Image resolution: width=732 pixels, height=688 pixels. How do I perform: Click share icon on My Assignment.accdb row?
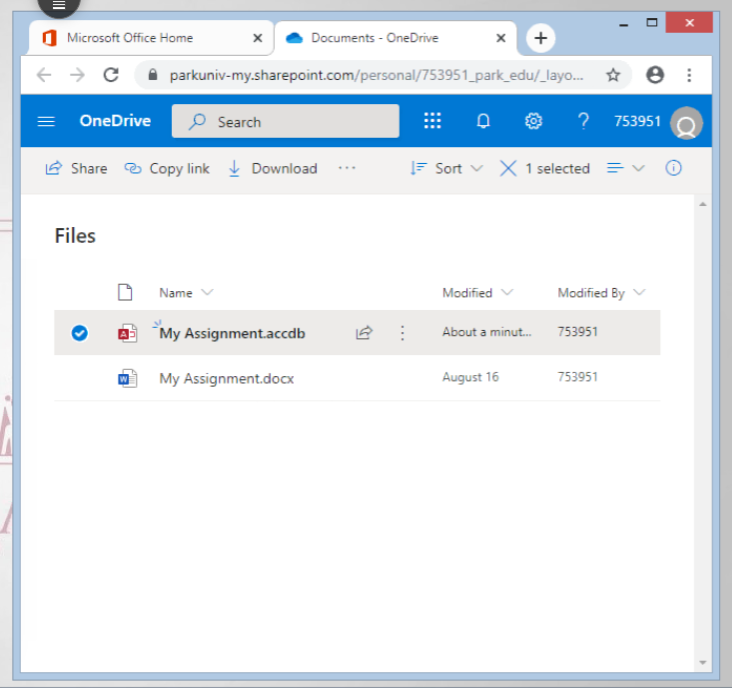364,332
